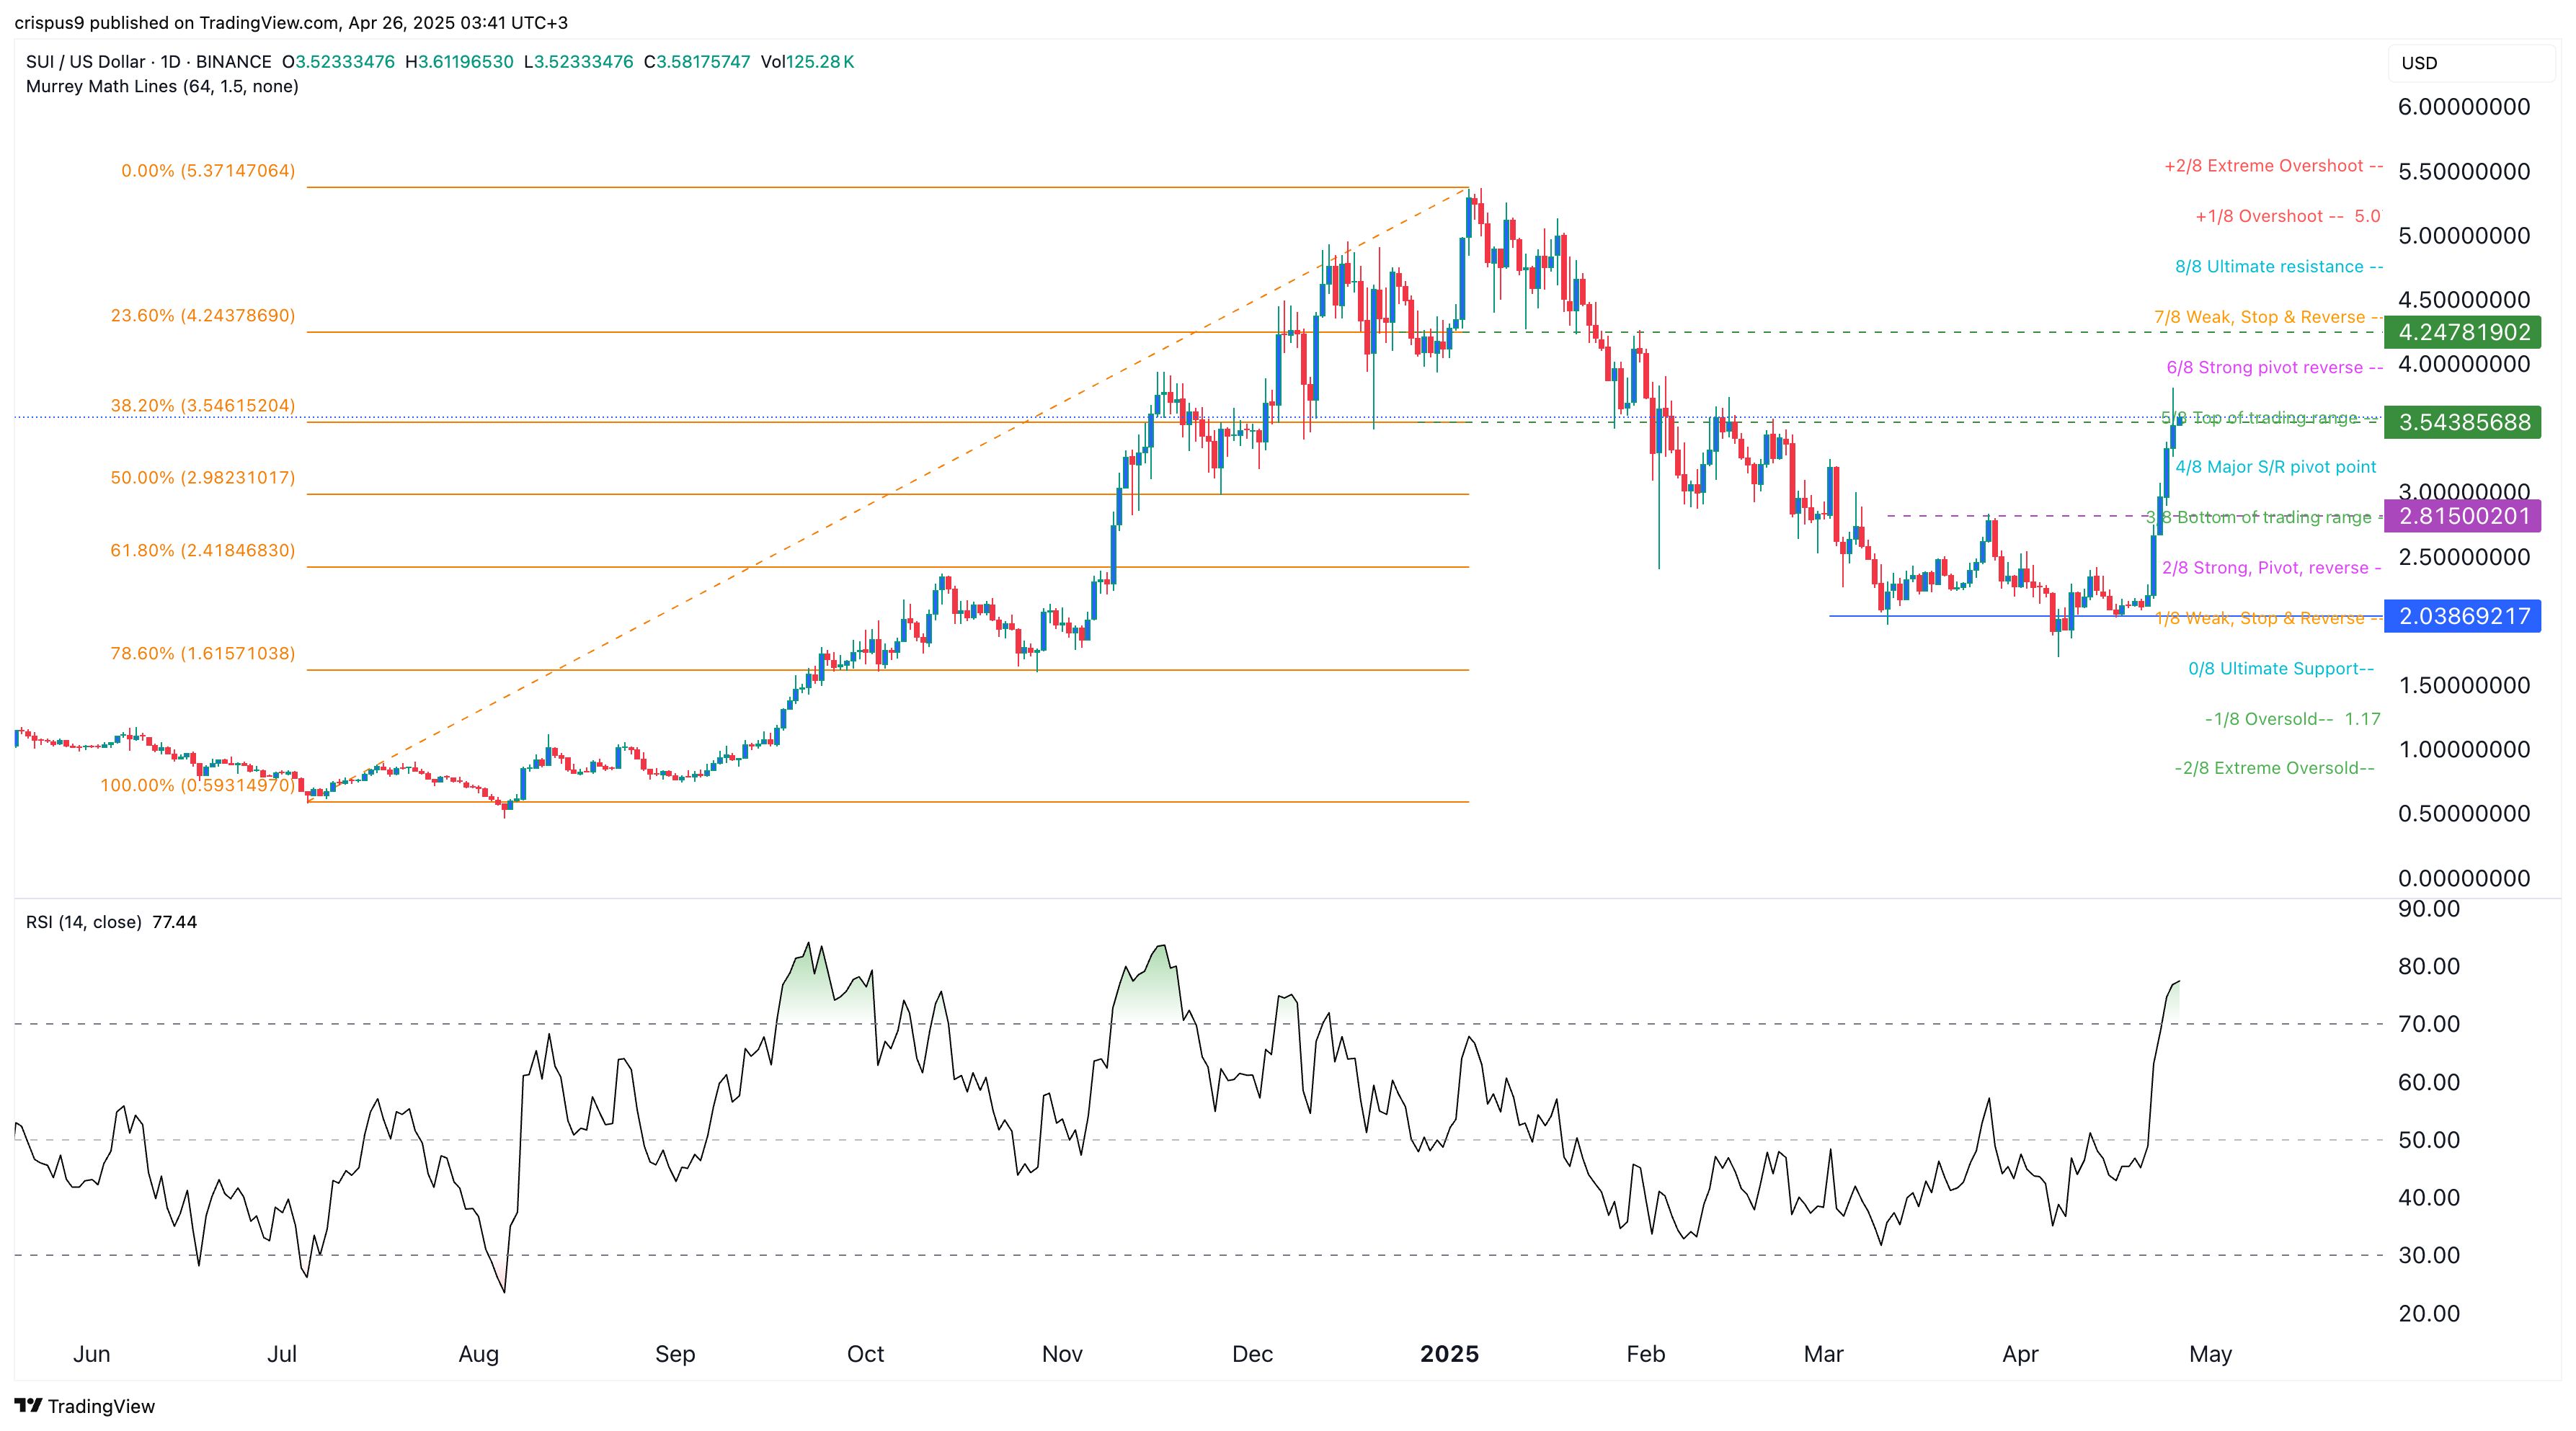
Task: Click the green 4.24781902 price tag
Action: pyautogui.click(x=2462, y=332)
